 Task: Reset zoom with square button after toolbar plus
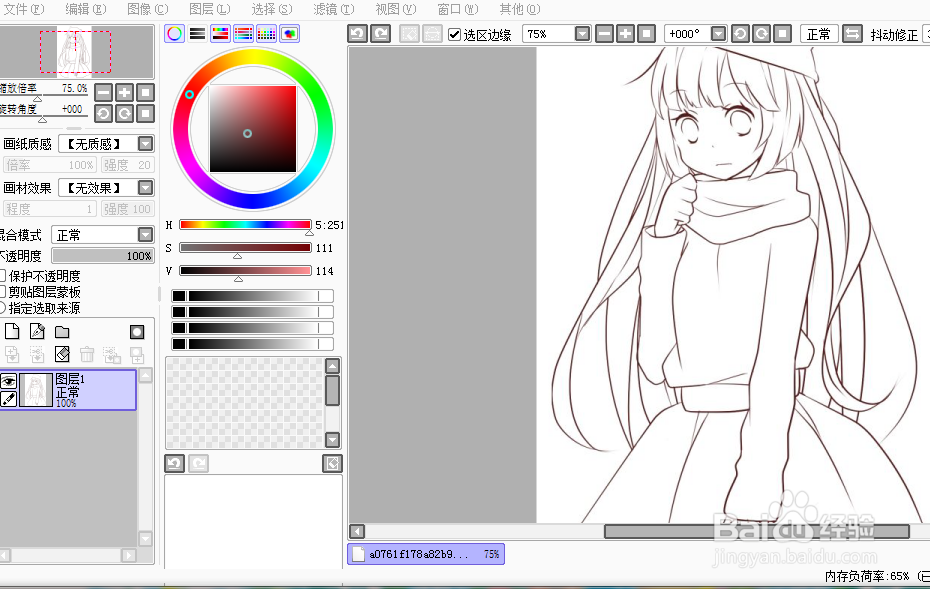(646, 34)
